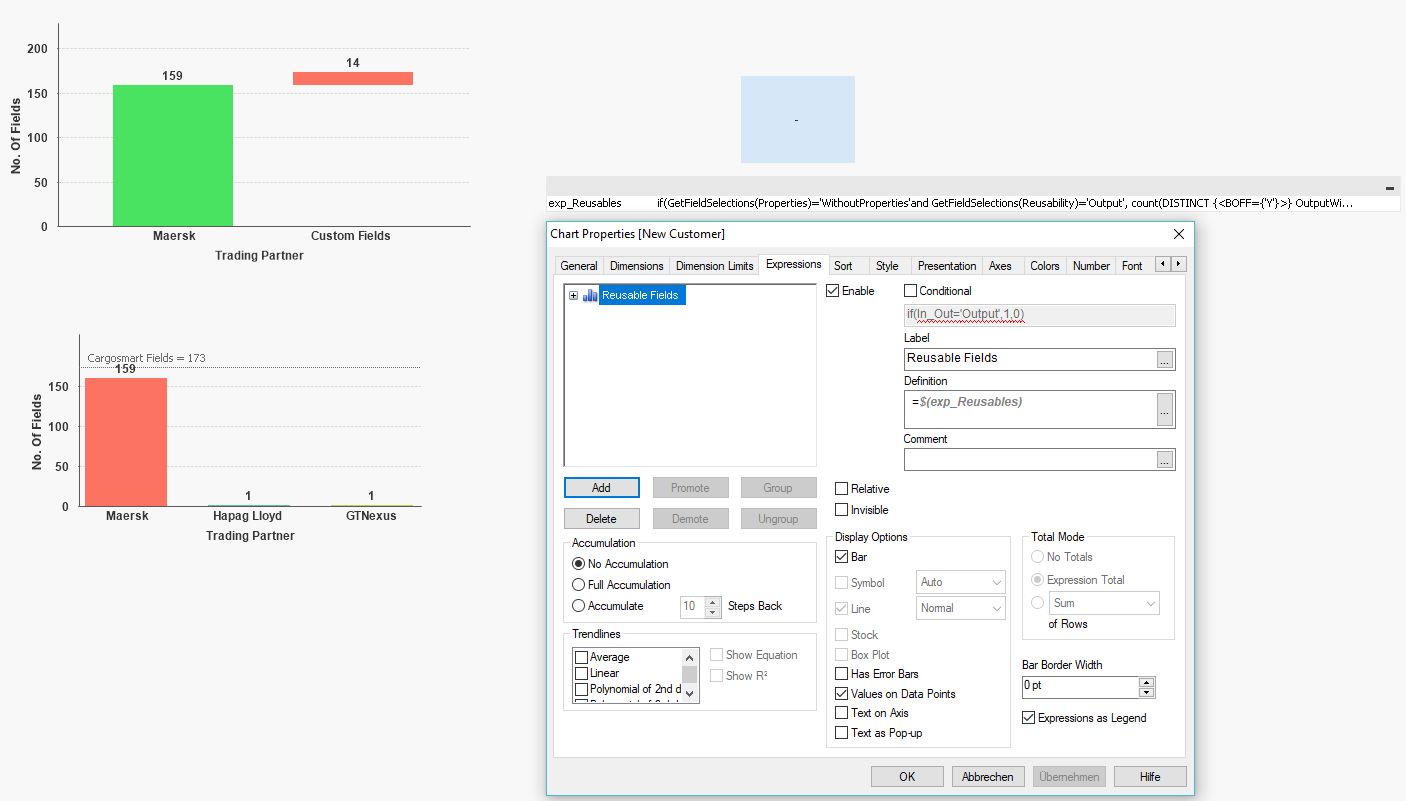The width and height of the screenshot is (1406, 801).
Task: Check Text on Axis option
Action: pos(842,713)
